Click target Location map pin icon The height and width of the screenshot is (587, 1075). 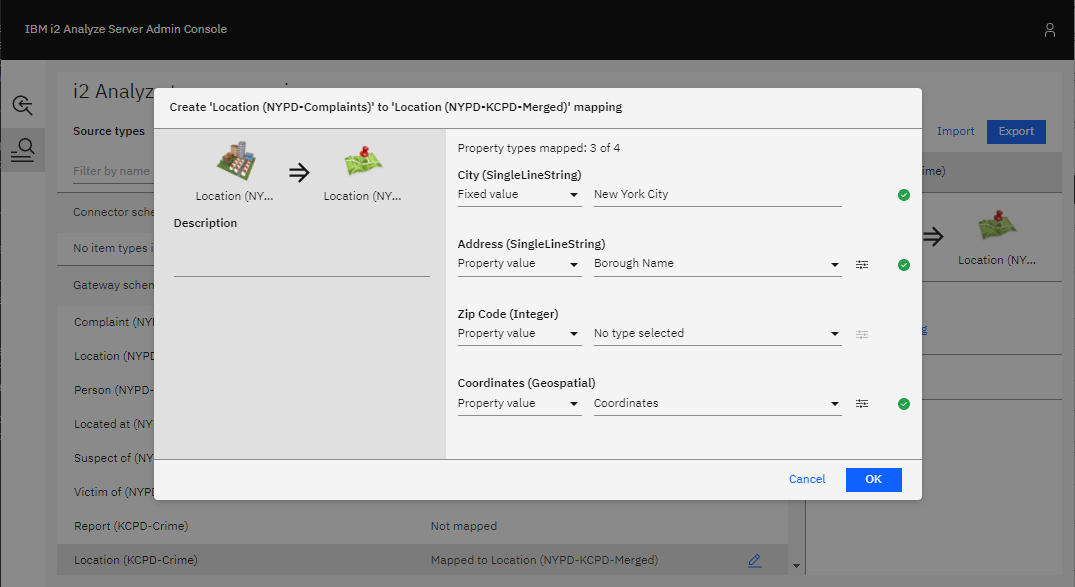click(x=363, y=163)
